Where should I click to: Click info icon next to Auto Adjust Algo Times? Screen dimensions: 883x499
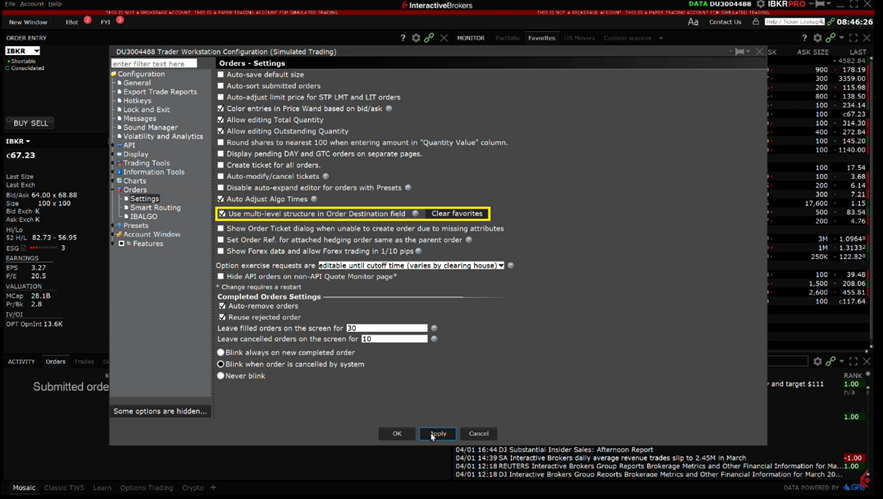point(314,199)
